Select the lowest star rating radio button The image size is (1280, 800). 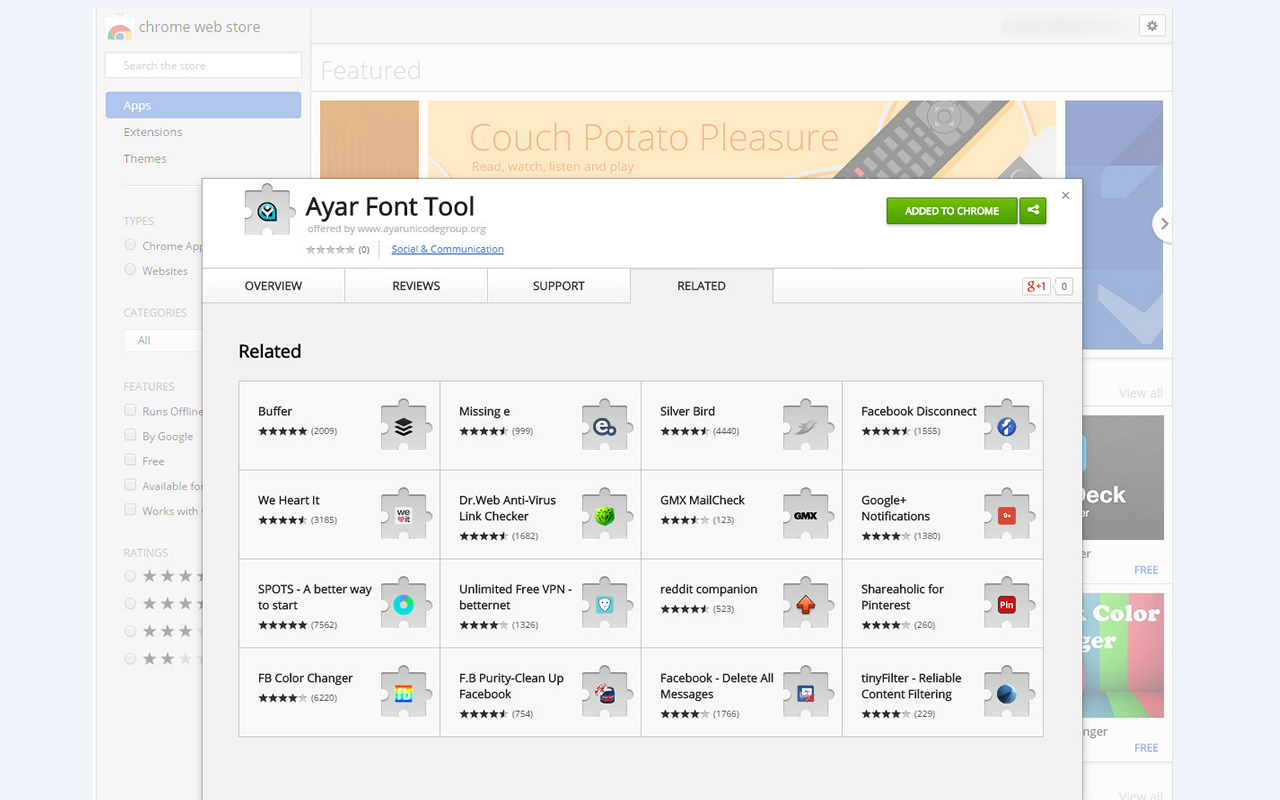[x=130, y=659]
